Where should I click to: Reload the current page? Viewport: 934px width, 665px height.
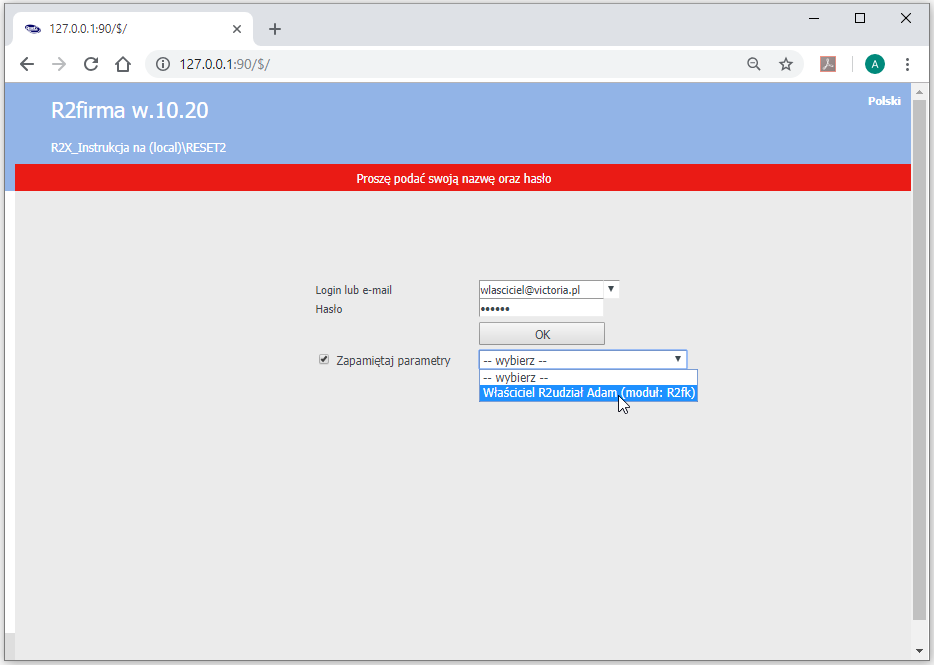91,64
